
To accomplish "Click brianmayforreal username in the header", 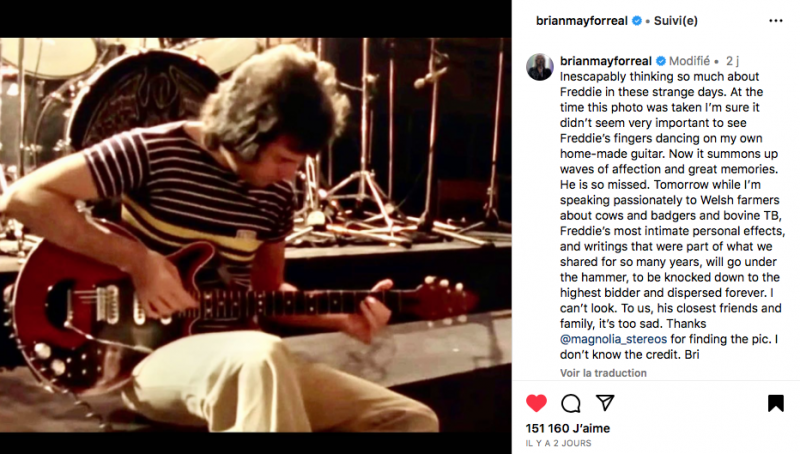I will pos(582,21).
